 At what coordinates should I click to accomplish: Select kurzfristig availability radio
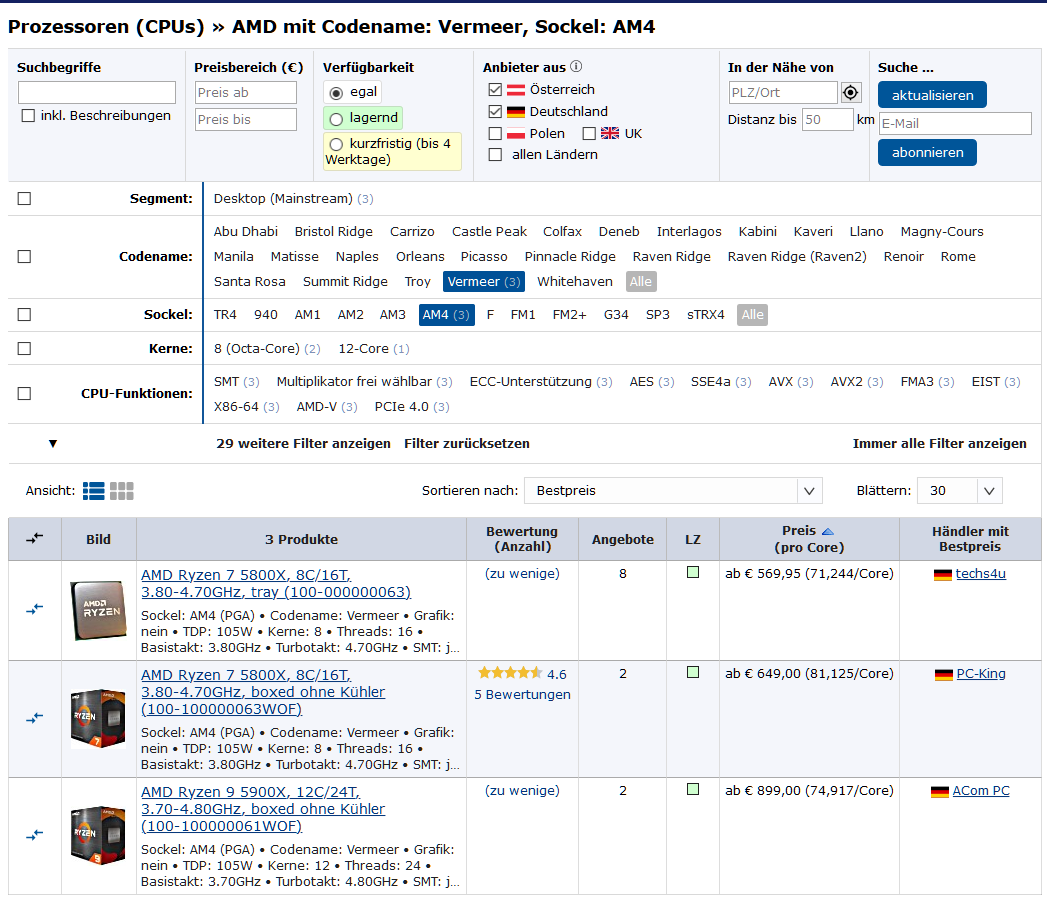coord(337,144)
